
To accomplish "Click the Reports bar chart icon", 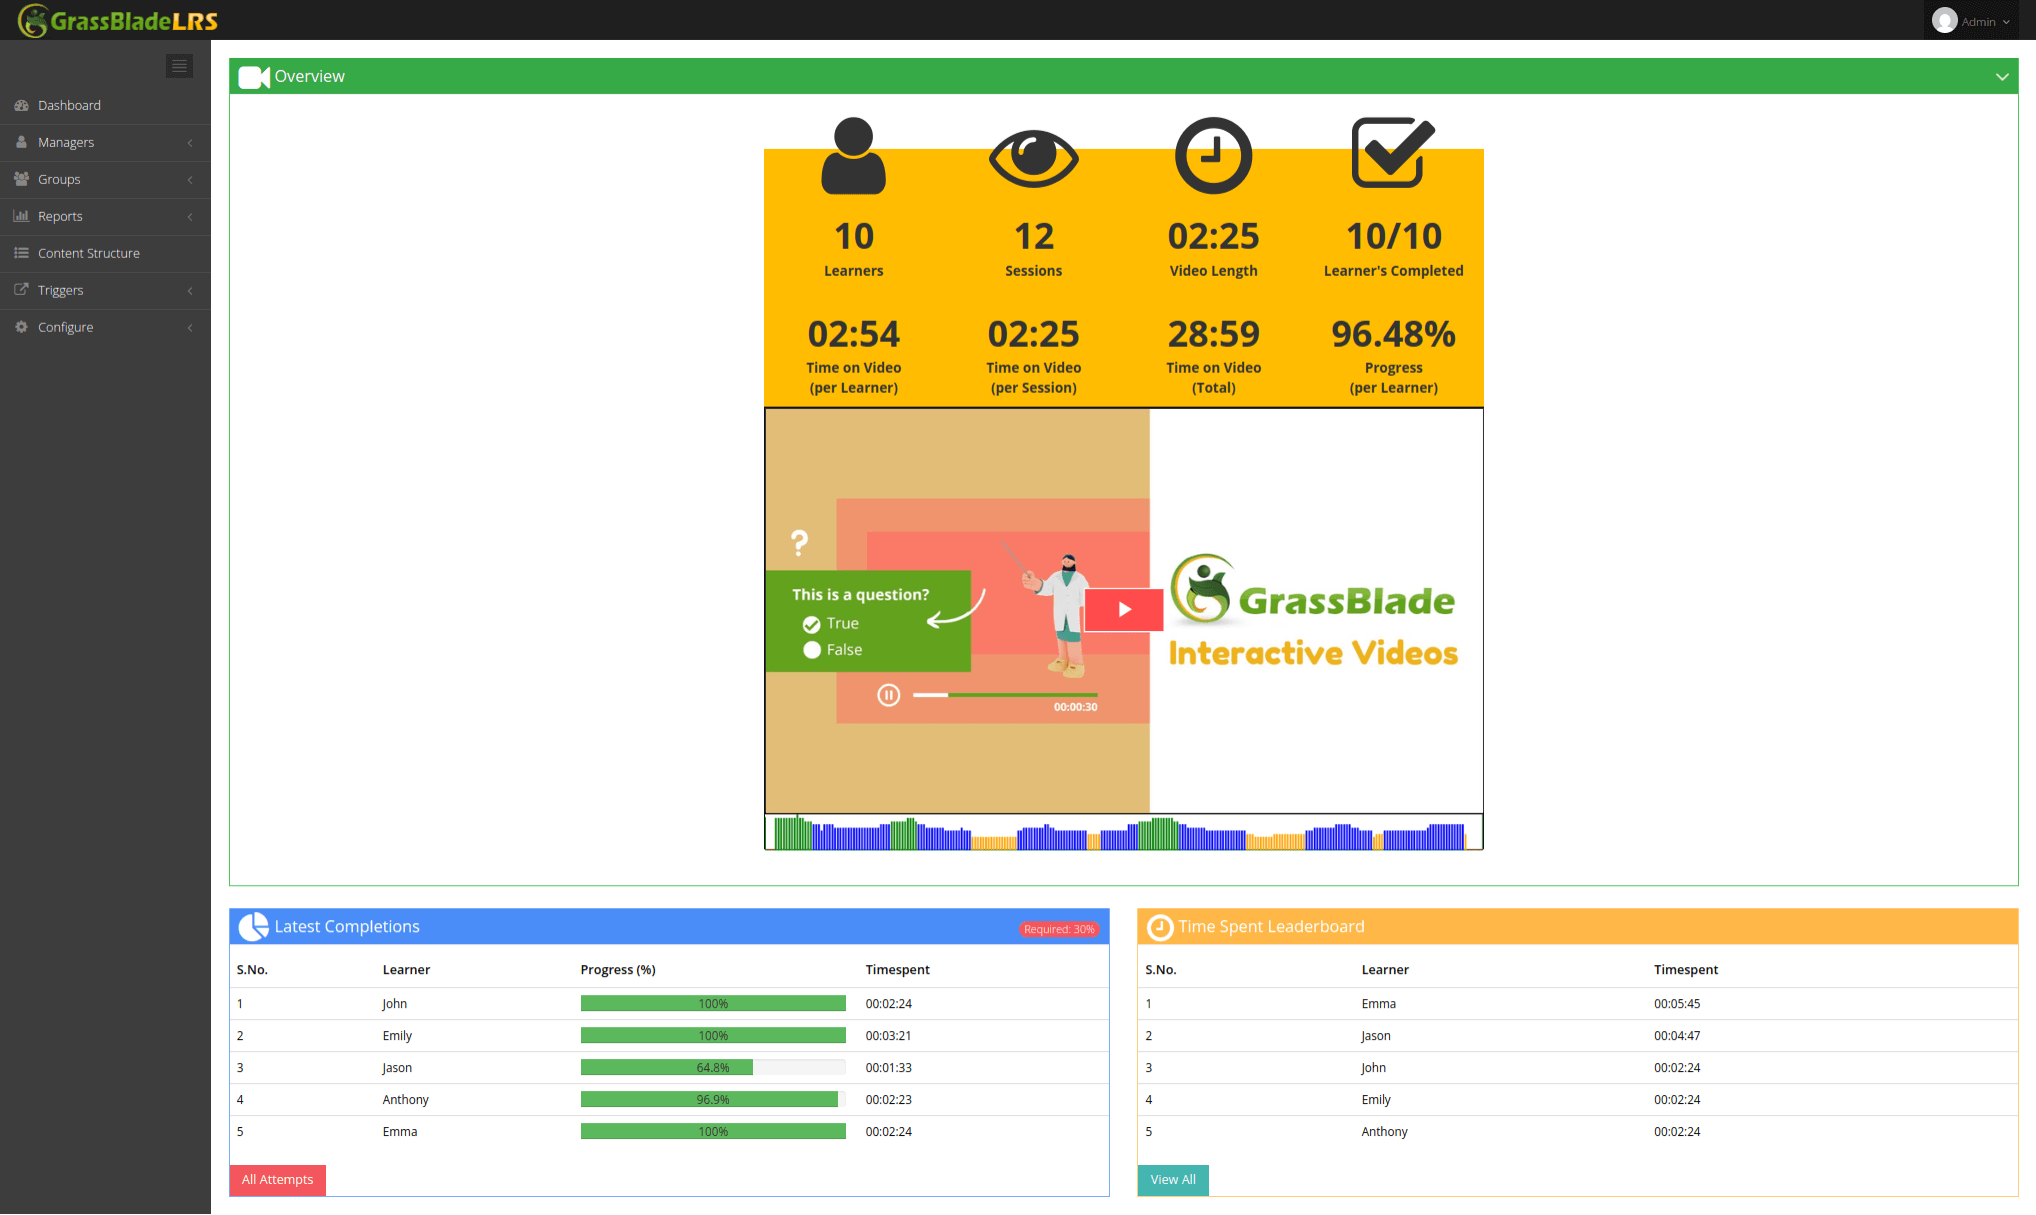I will 21,216.
